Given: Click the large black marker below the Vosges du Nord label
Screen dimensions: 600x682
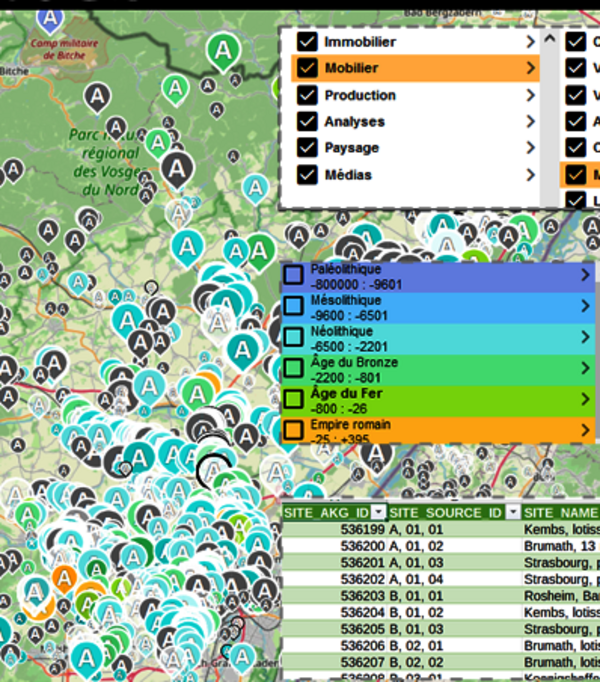Looking at the screenshot, I should [177, 171].
